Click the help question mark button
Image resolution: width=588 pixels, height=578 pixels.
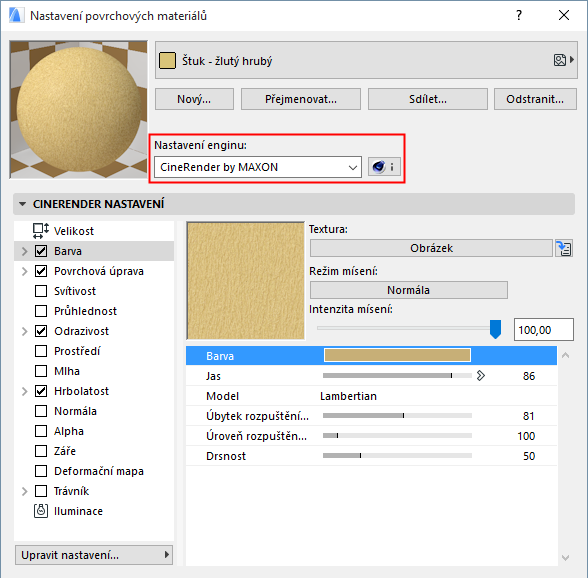click(x=519, y=15)
